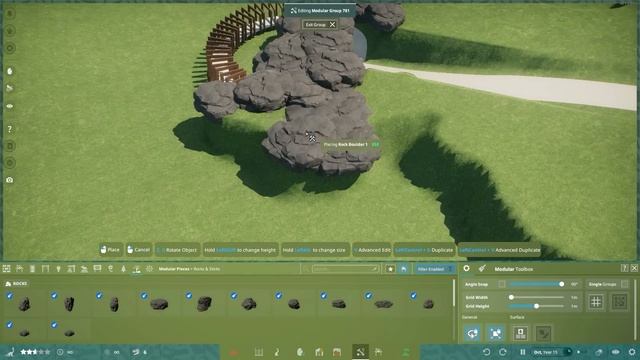The width and height of the screenshot is (640, 360).
Task: Open the Facilities menu in bottom bar
Action: click(319, 352)
